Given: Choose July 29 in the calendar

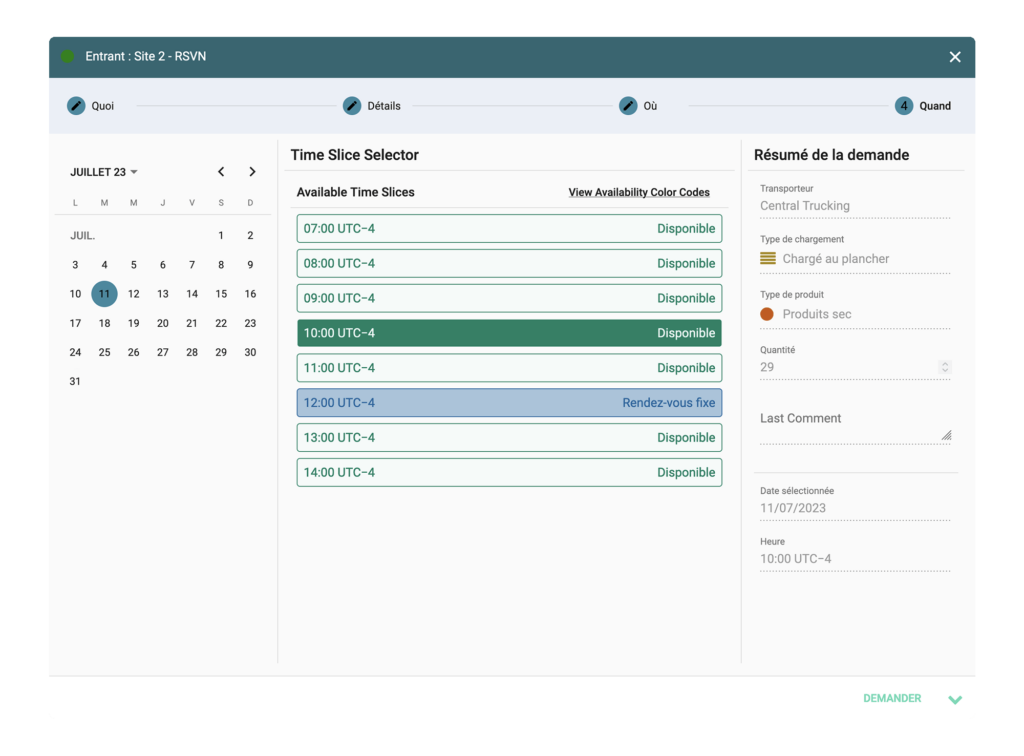Looking at the screenshot, I should 221,353.
